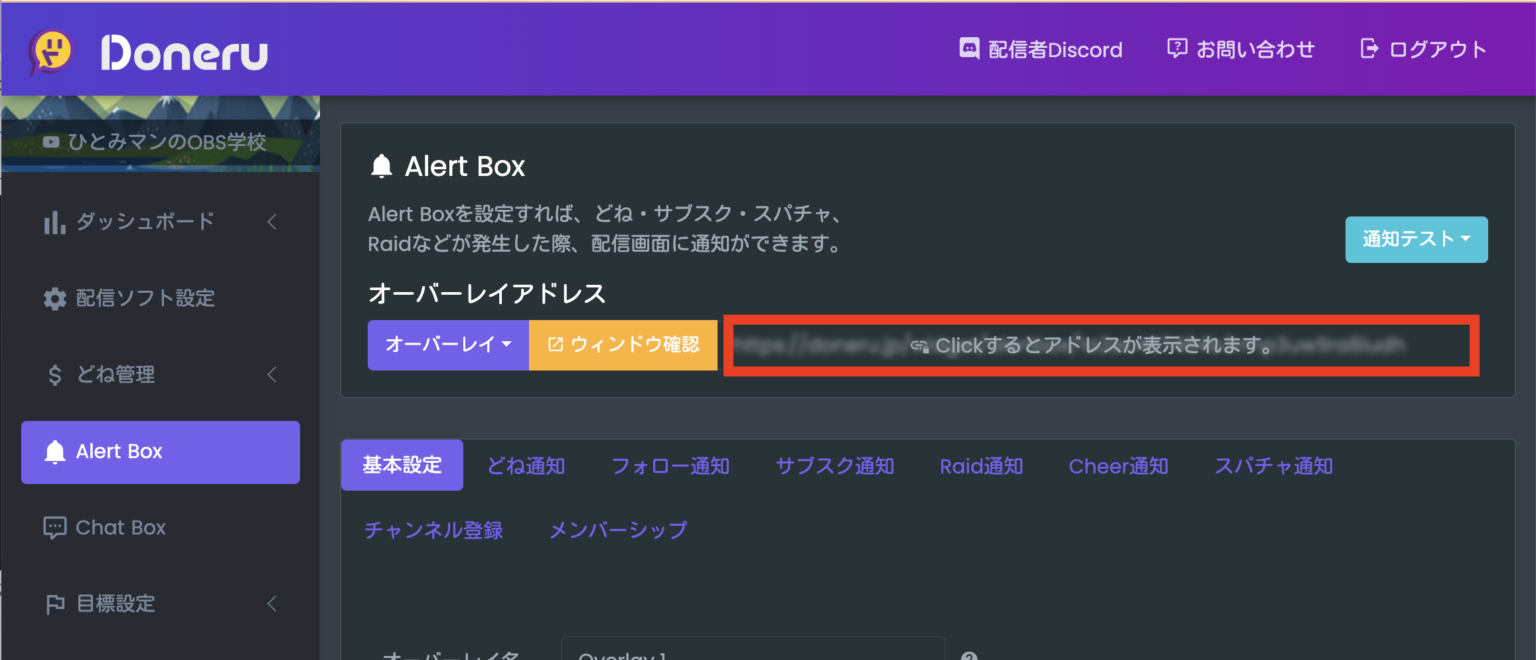
Task: Click the logout arrow icon beside ログアウト
Action: [x=1369, y=49]
